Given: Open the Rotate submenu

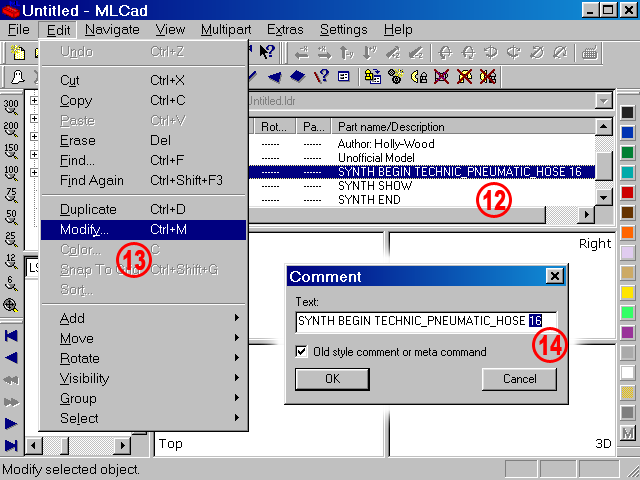Looking at the screenshot, I should [144, 358].
